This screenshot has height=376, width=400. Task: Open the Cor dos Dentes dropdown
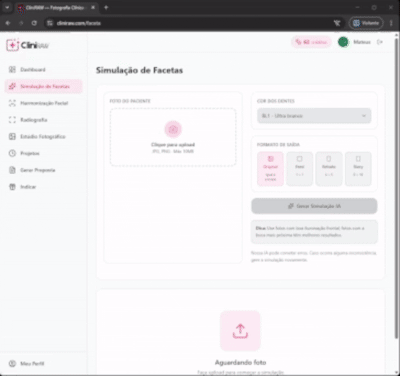click(314, 116)
